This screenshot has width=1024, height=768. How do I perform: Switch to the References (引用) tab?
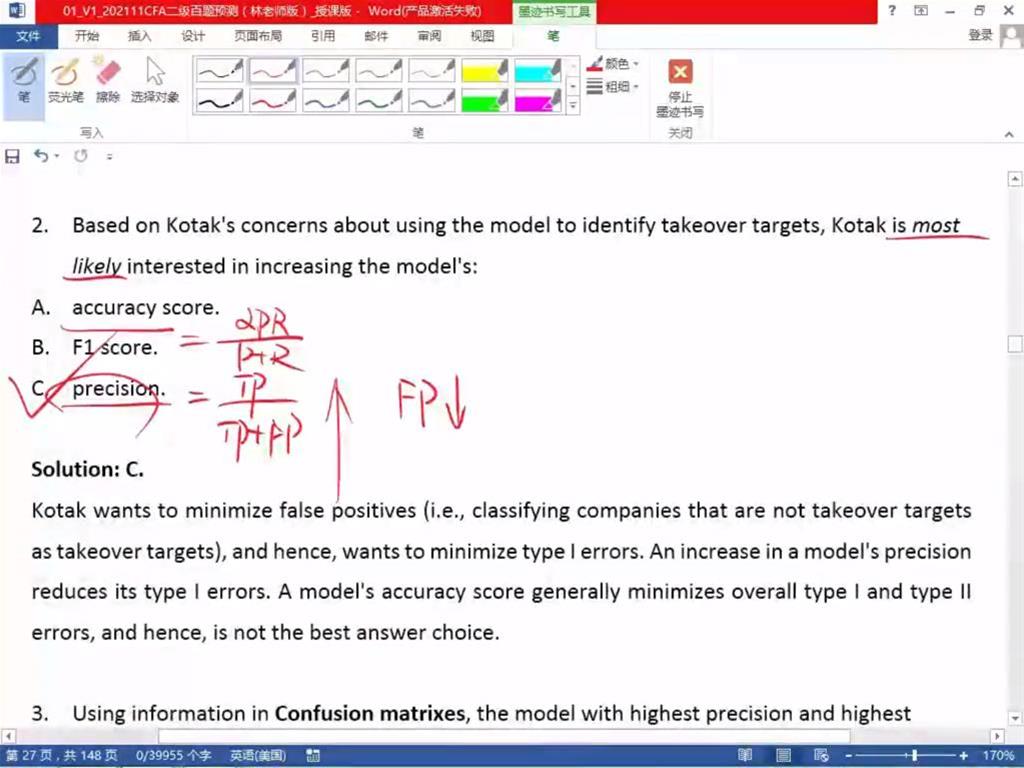(323, 36)
